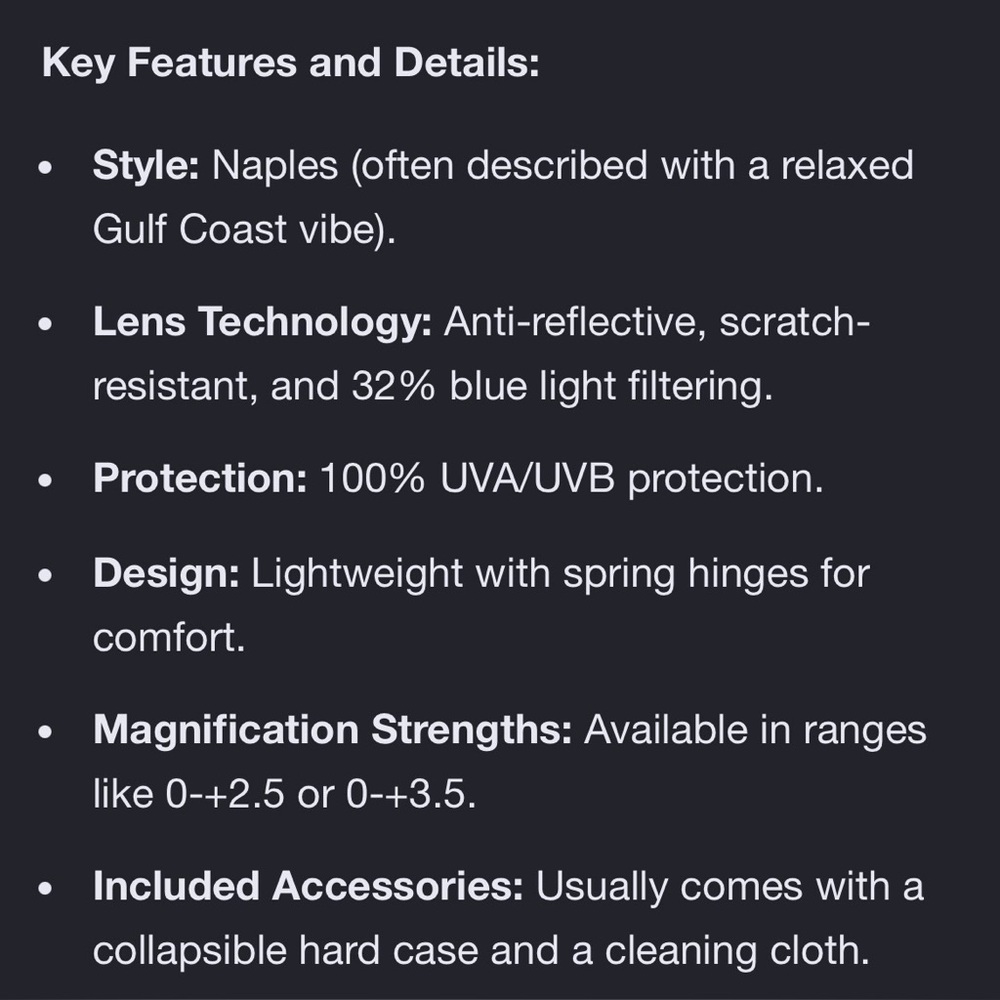Click the '32%' blue light filtering text
Screen dimensions: 1000x1000
[393, 386]
